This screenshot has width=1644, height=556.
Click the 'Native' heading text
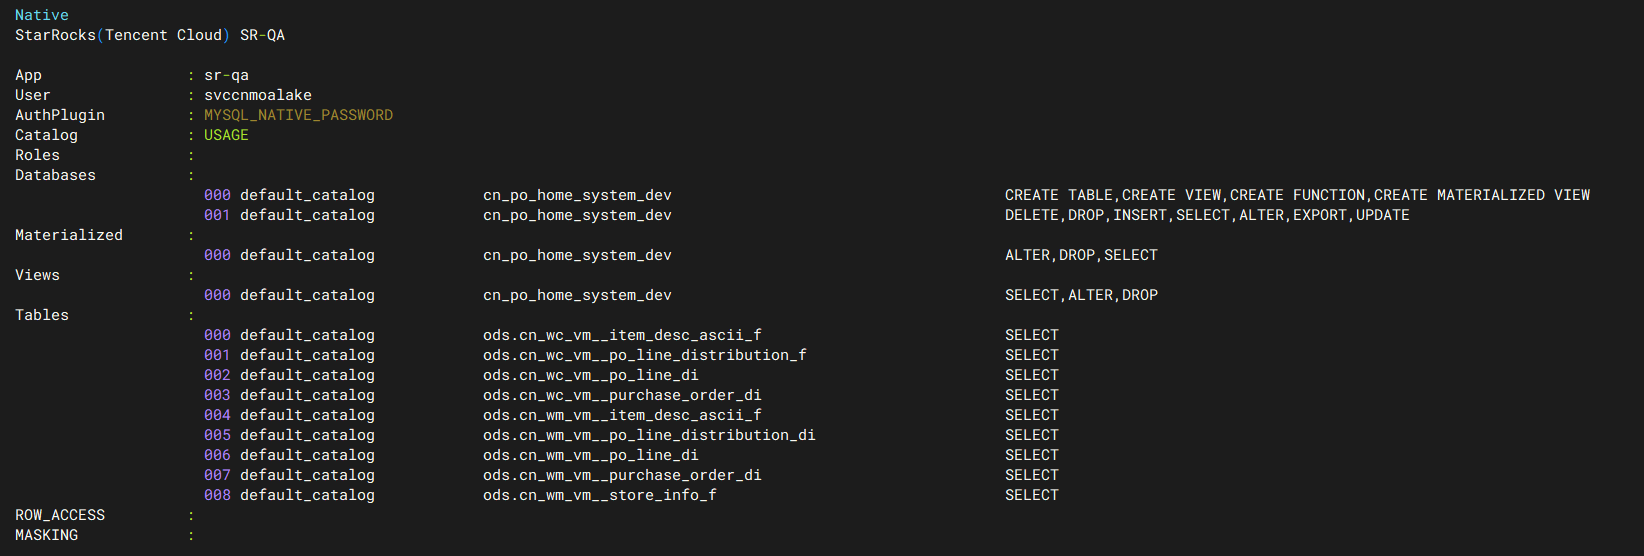pos(42,15)
